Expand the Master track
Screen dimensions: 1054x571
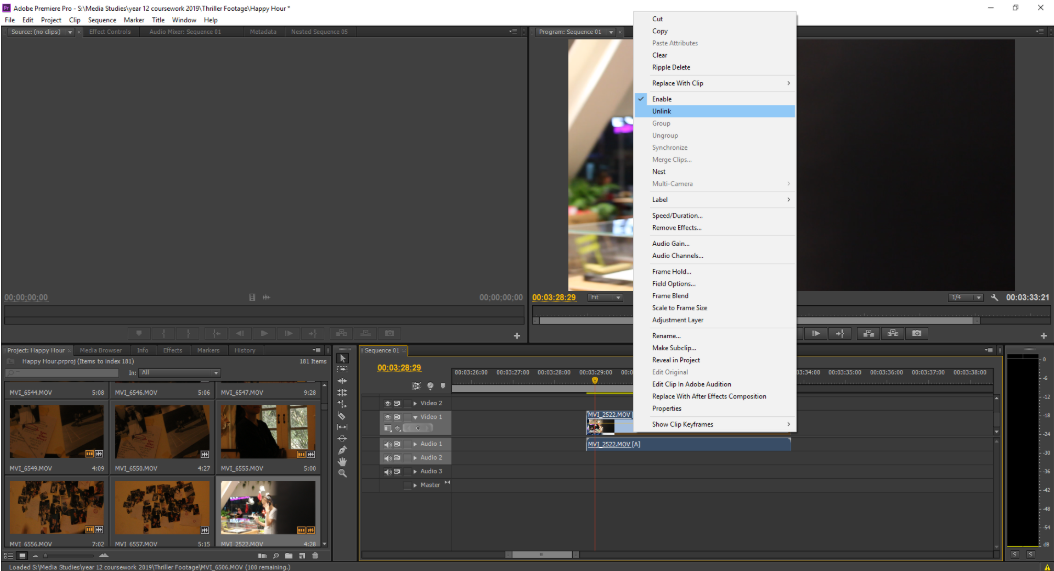click(x=415, y=485)
